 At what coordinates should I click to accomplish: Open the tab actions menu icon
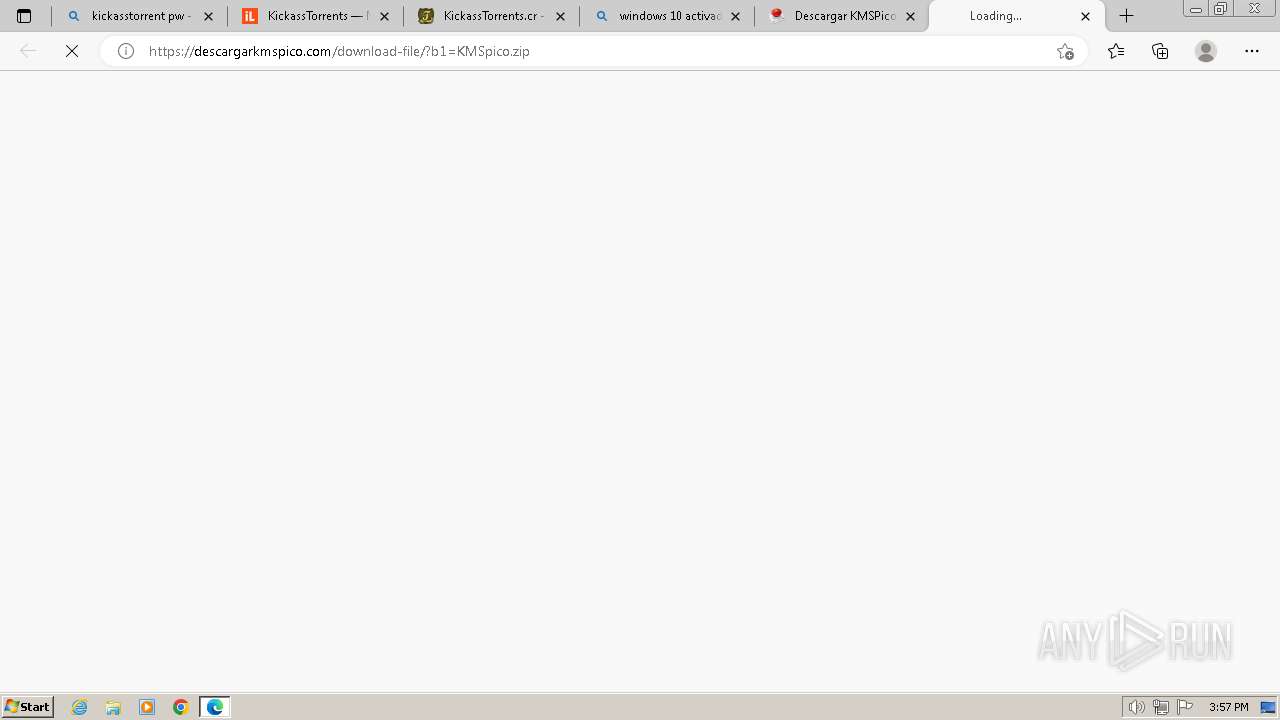pos(24,16)
